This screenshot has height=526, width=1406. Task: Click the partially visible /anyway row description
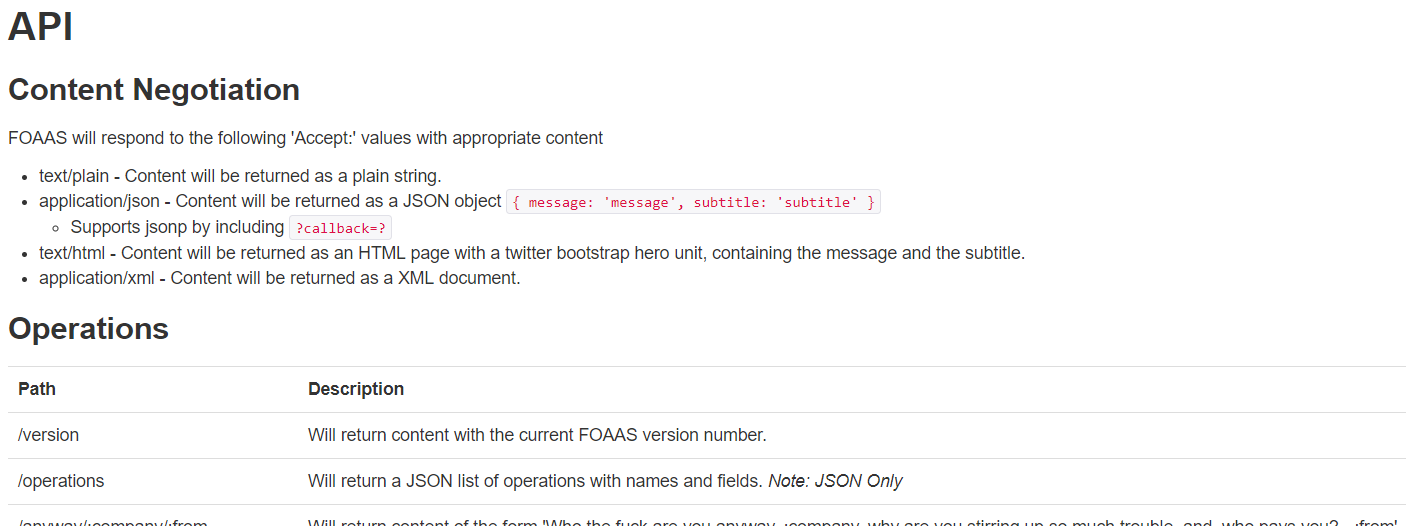pos(850,520)
